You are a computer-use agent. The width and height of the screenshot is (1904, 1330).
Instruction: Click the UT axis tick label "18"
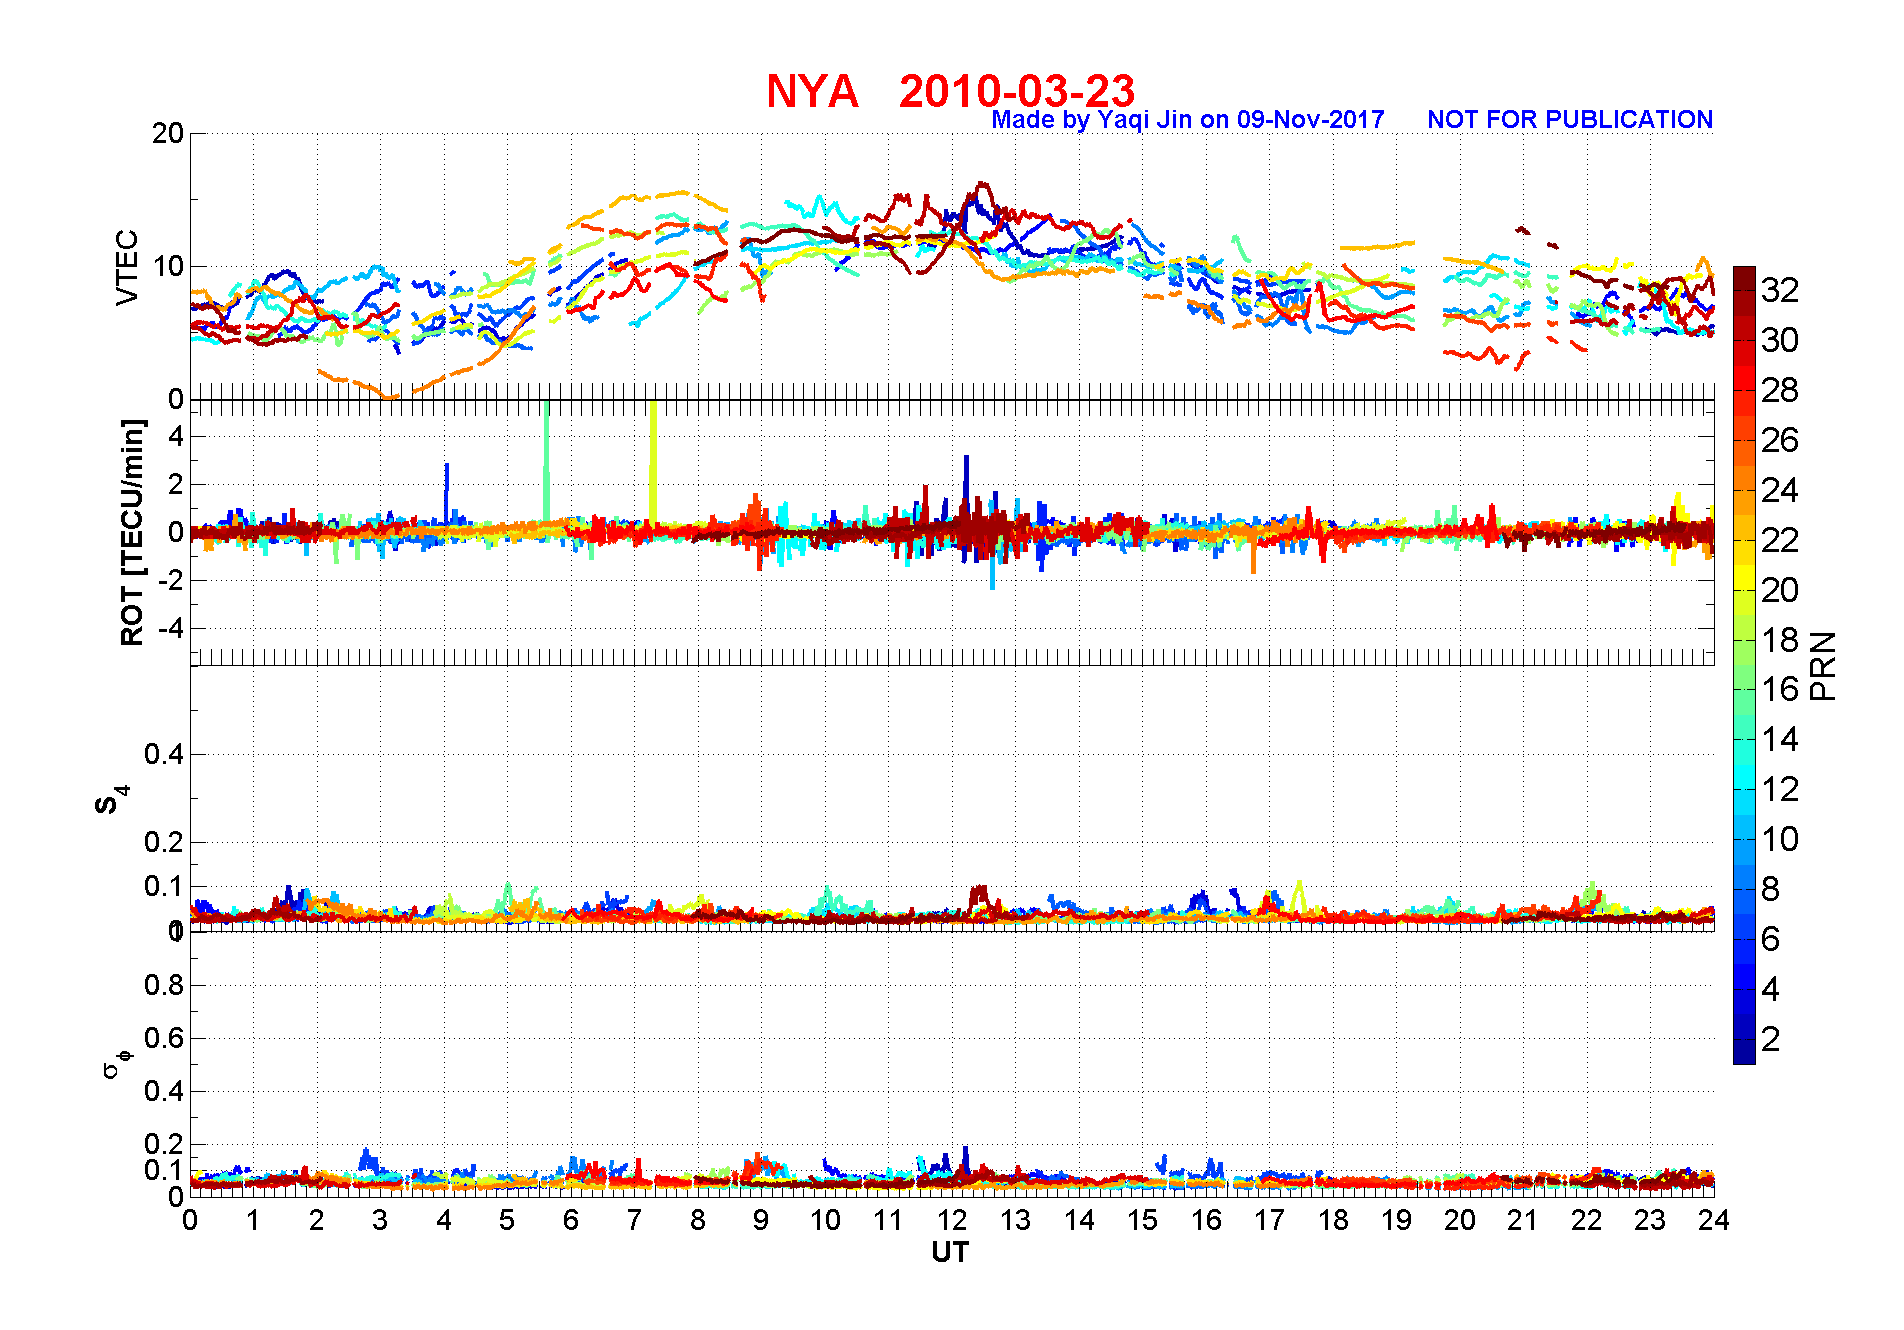[1333, 1220]
